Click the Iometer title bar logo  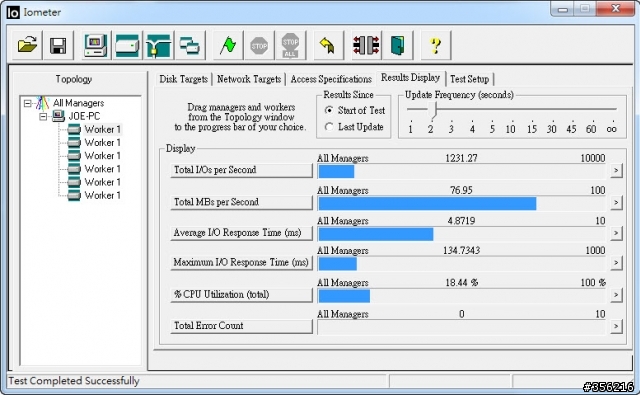pos(13,12)
